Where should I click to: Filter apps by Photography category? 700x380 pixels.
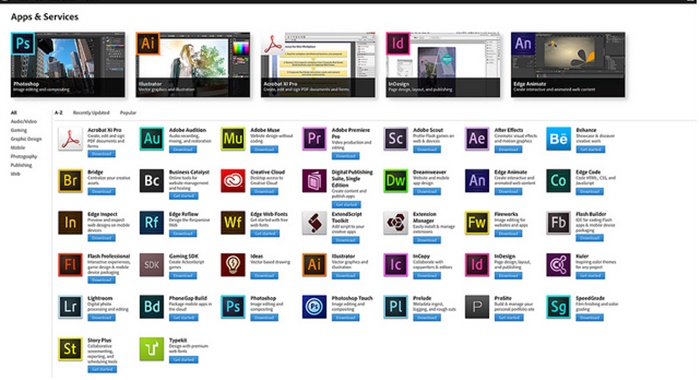24,156
